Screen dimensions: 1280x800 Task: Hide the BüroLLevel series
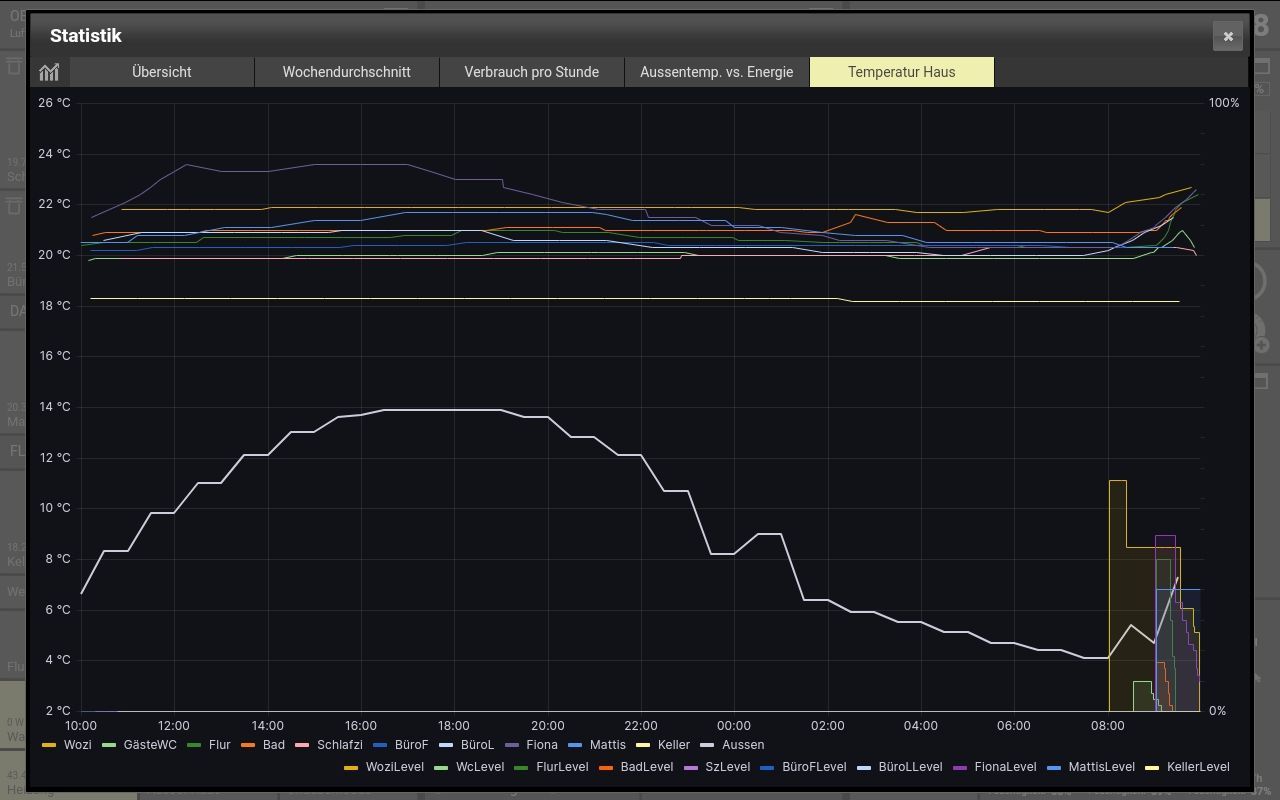(x=900, y=767)
